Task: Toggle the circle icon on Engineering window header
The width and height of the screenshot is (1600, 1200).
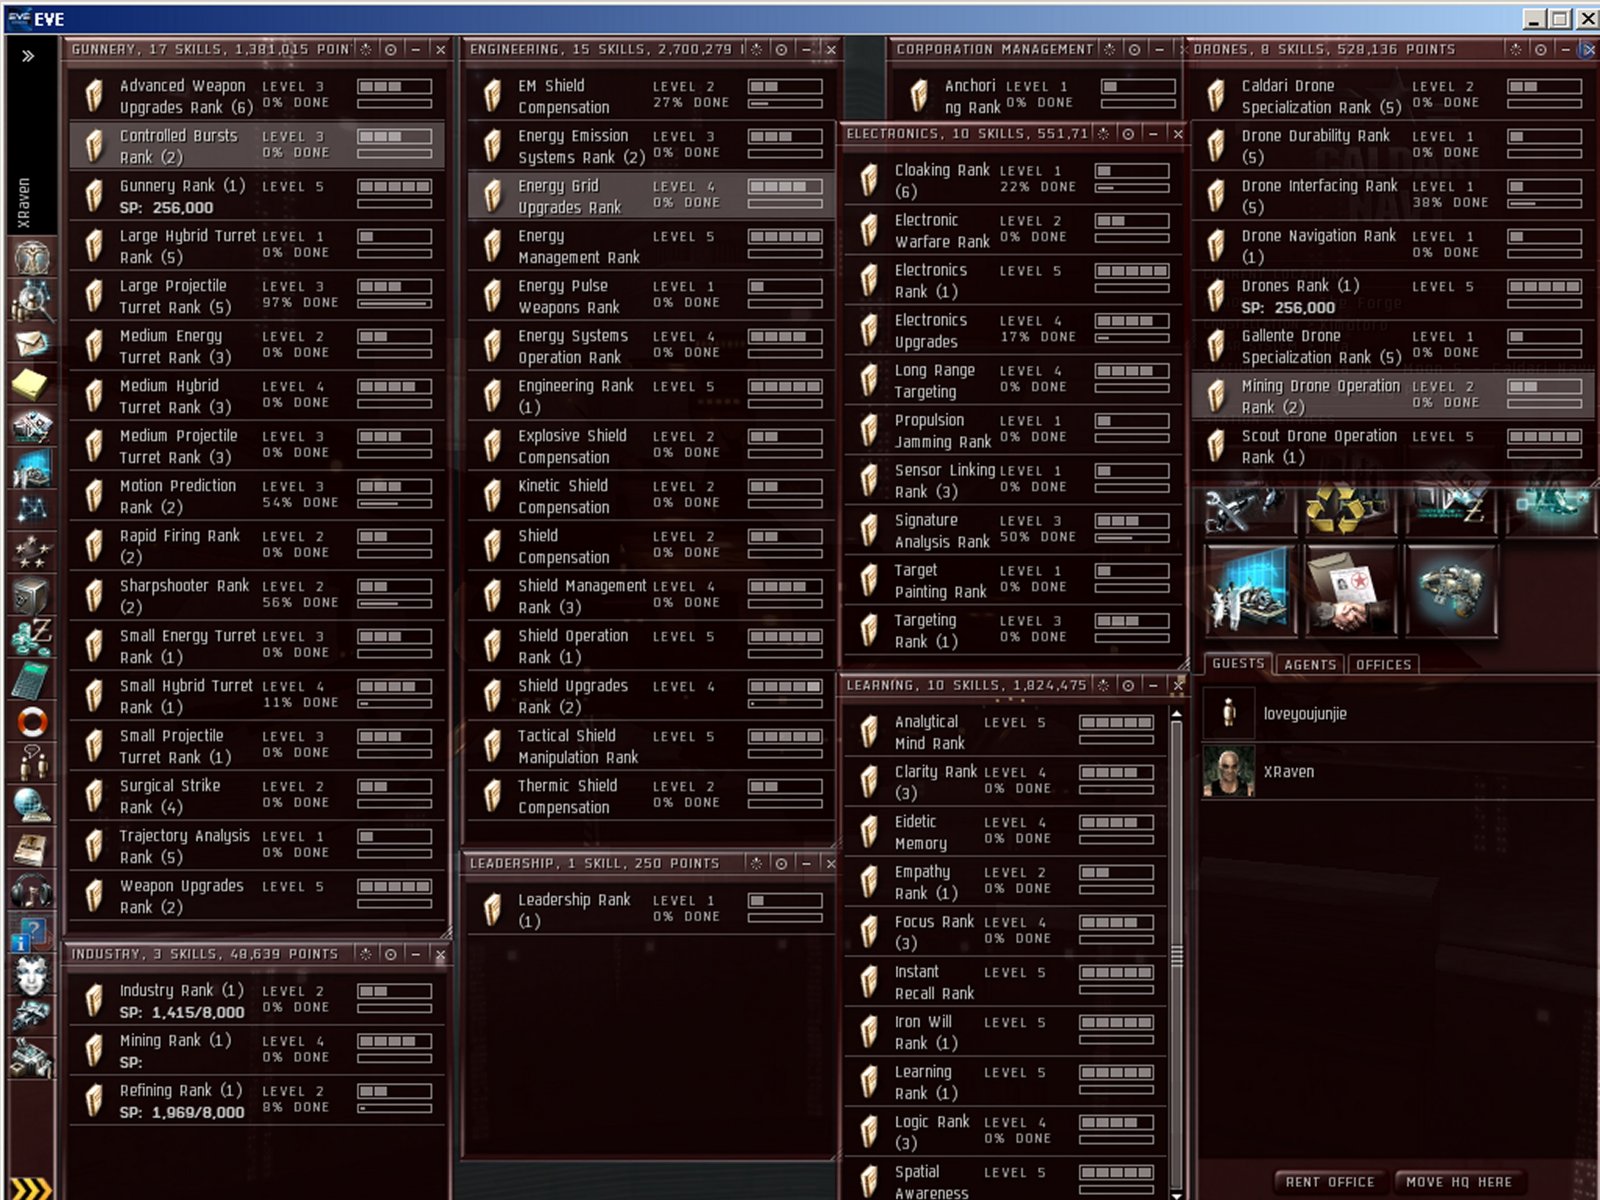Action: coord(781,49)
